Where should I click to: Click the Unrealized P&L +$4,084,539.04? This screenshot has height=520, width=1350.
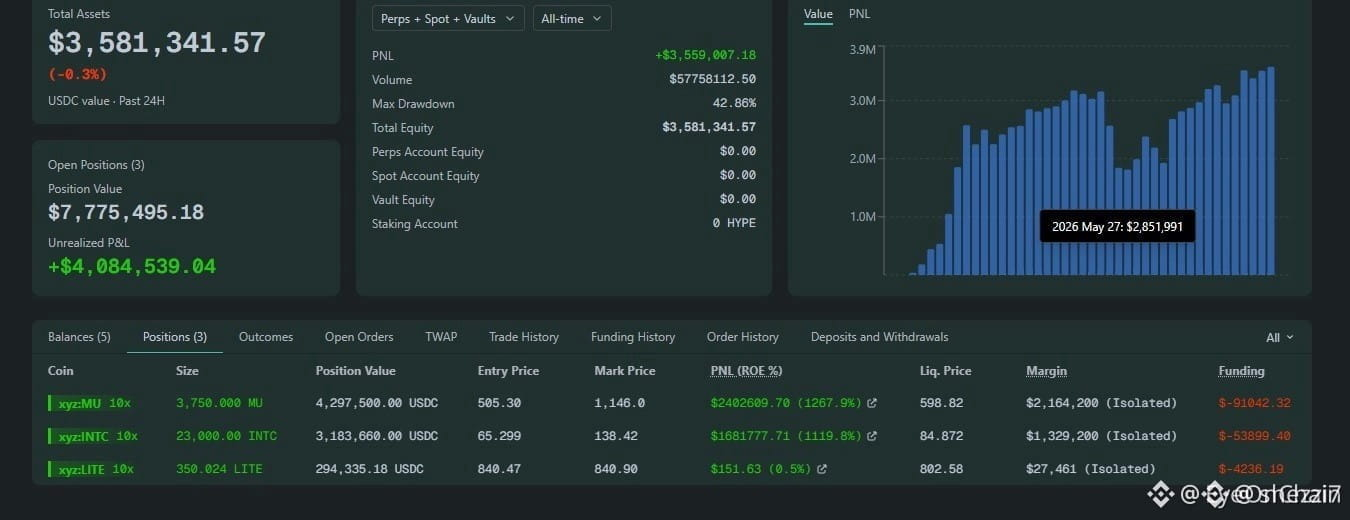click(131, 267)
